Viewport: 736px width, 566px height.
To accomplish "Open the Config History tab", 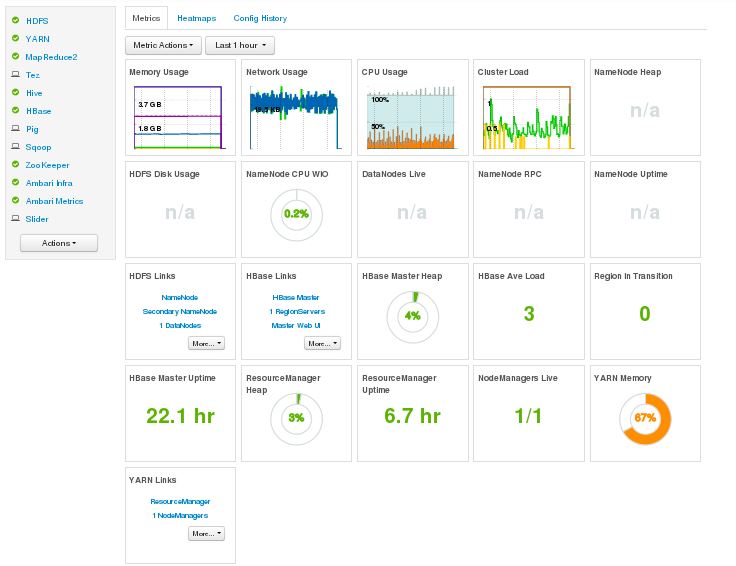I will (x=260, y=19).
